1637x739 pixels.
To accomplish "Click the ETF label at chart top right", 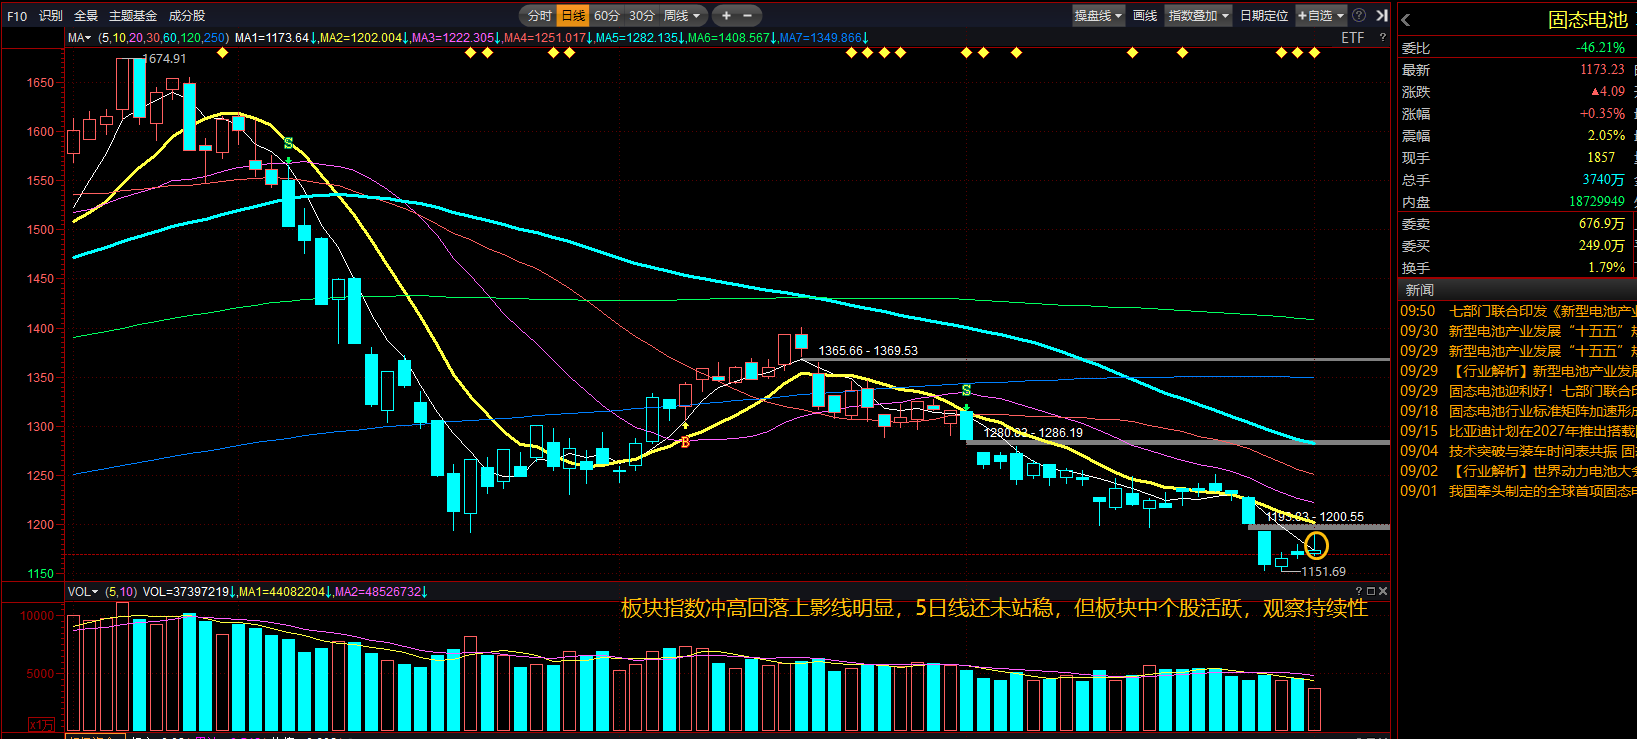I will point(1352,37).
